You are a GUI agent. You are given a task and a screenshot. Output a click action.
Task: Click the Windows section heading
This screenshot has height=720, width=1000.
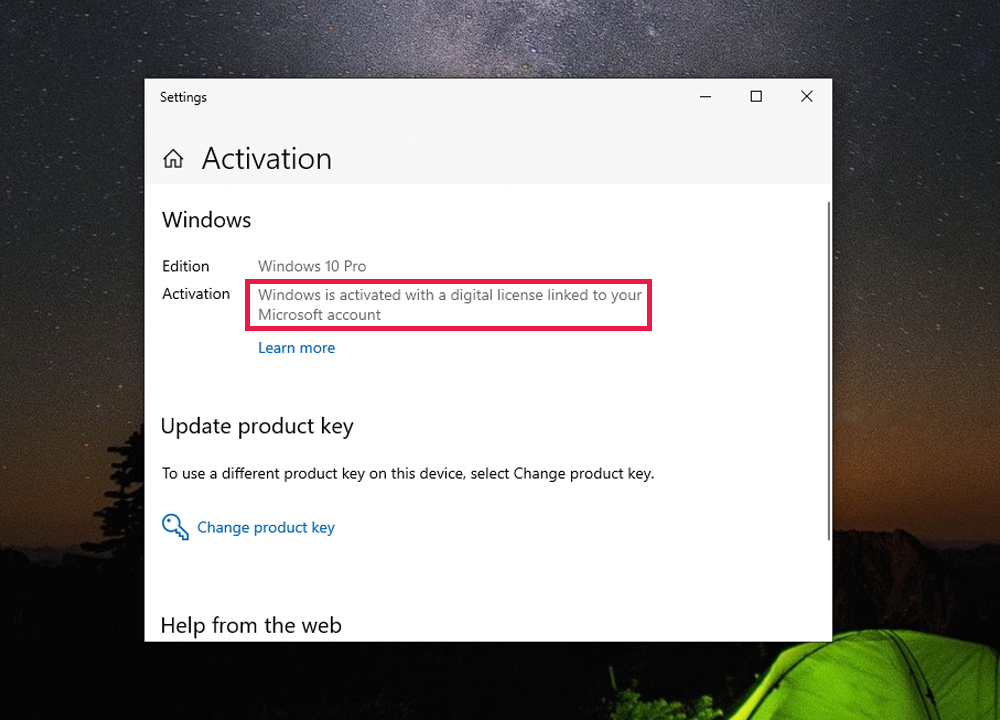207,220
